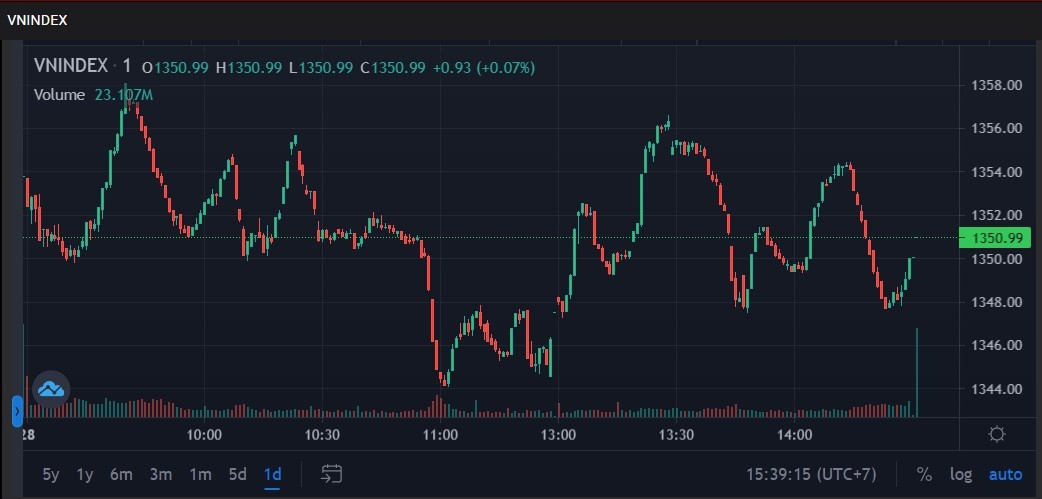The image size is (1042, 499).
Task: Open chart settings gear icon
Action: (x=996, y=434)
